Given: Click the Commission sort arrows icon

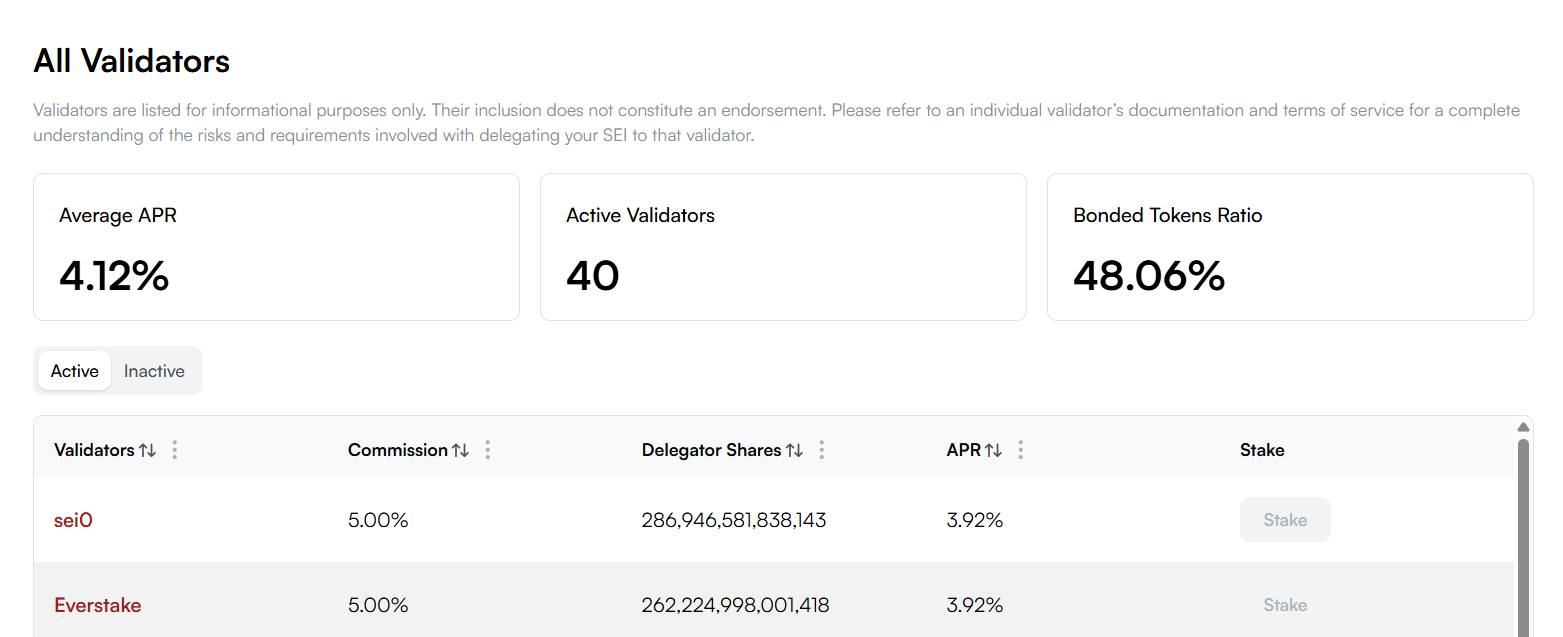Looking at the screenshot, I should pyautogui.click(x=460, y=450).
